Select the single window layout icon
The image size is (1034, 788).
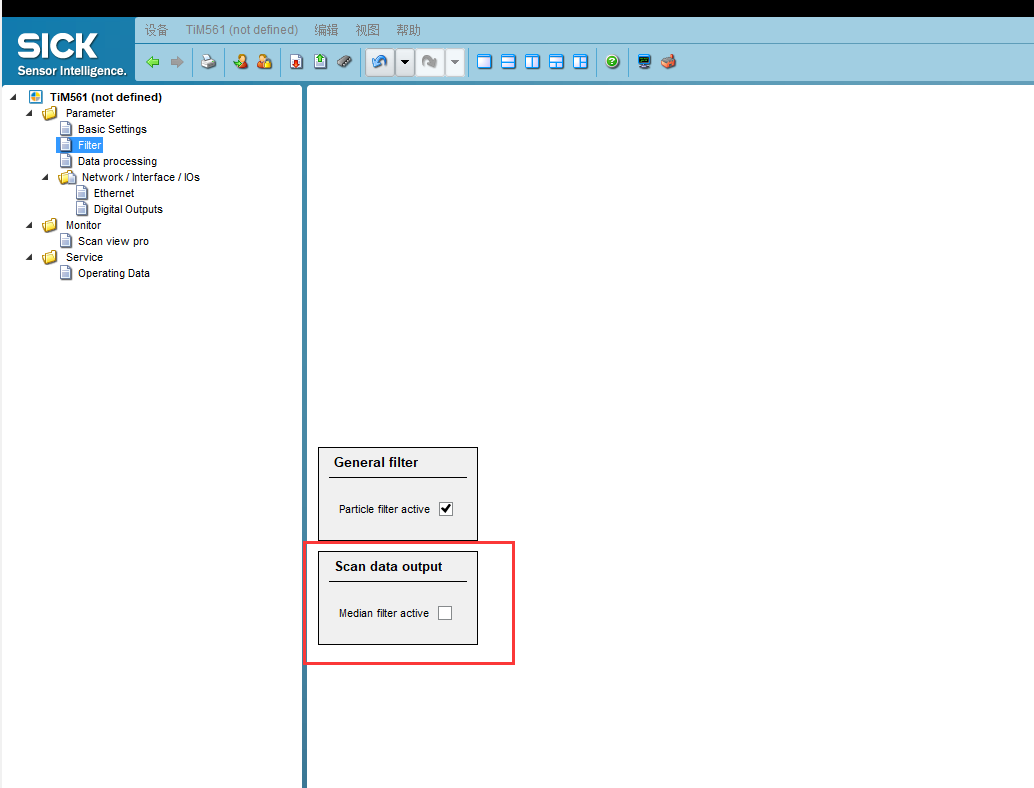click(x=484, y=61)
